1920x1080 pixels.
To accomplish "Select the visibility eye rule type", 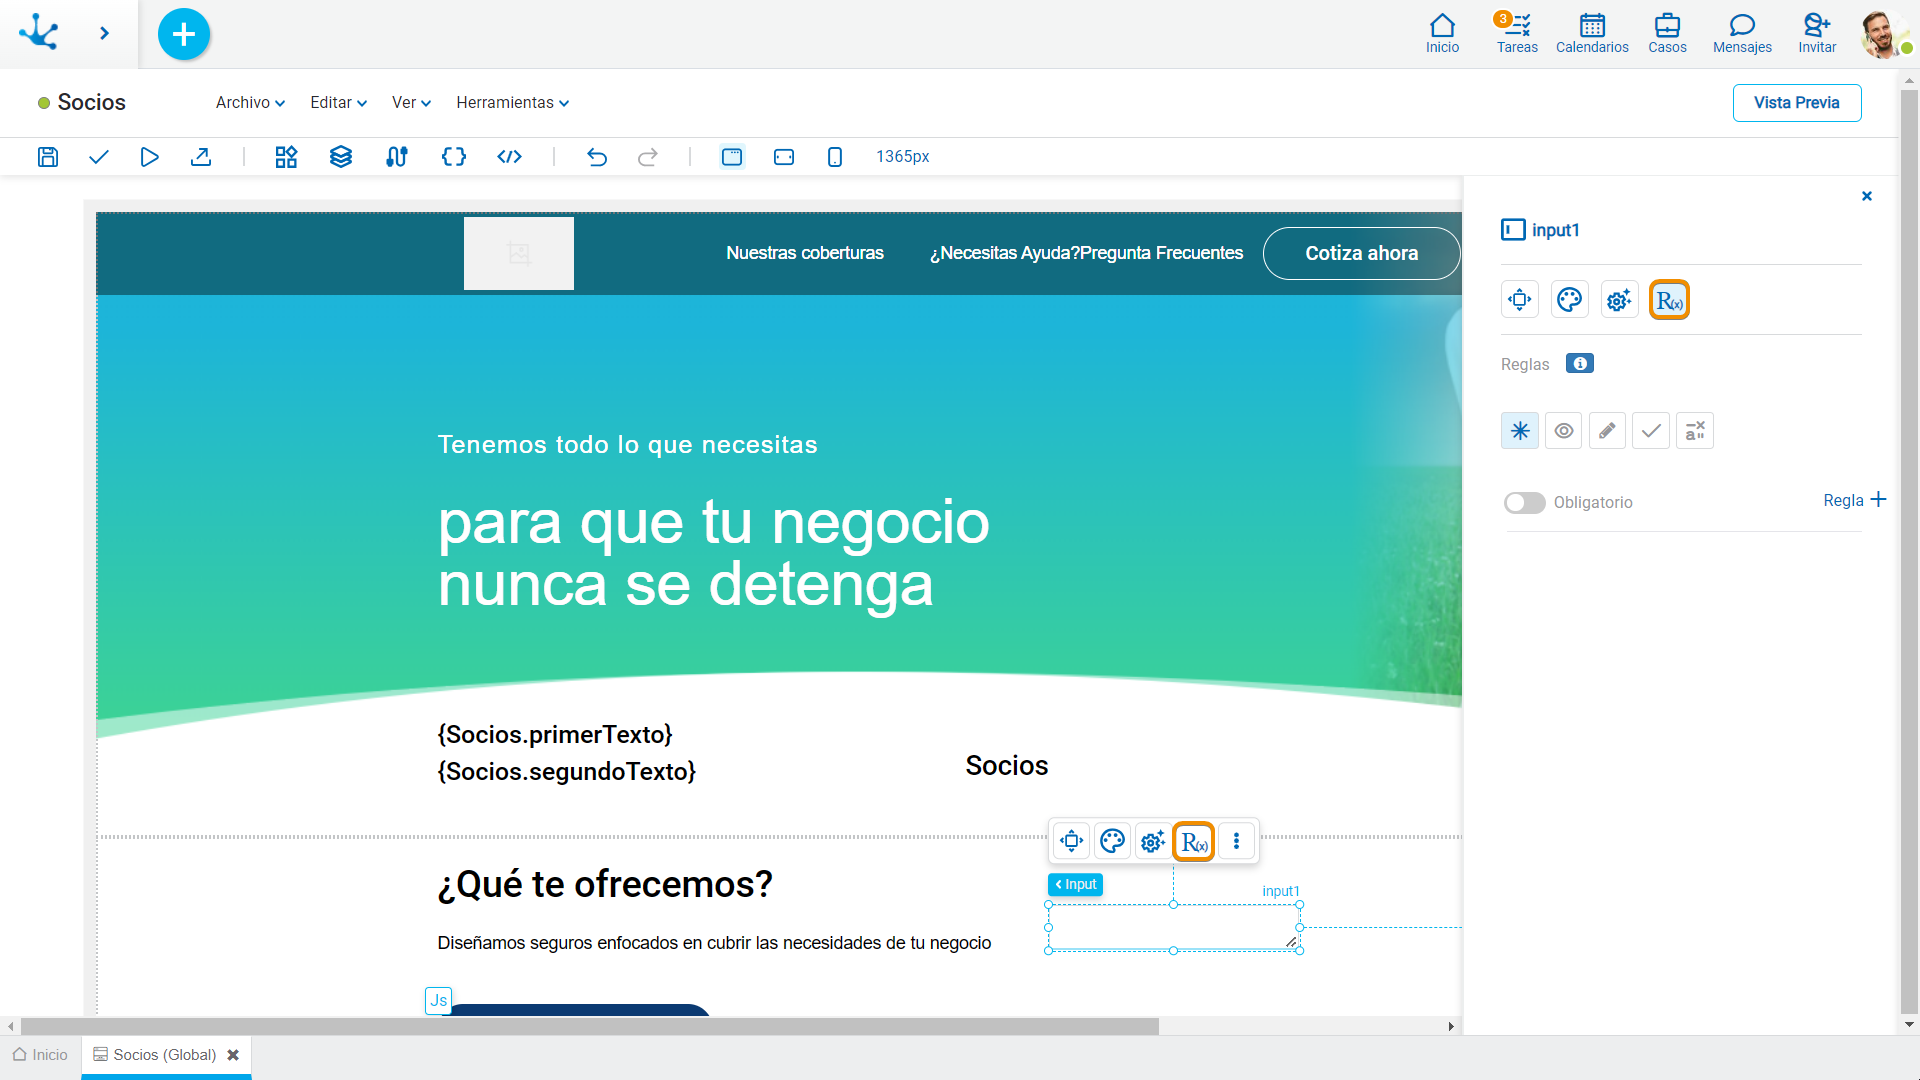I will tap(1564, 431).
